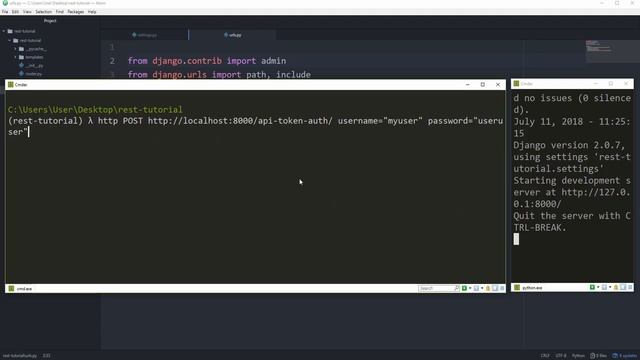
Task: Click the active consoles icon in python.exe window
Action: [x=604, y=288]
